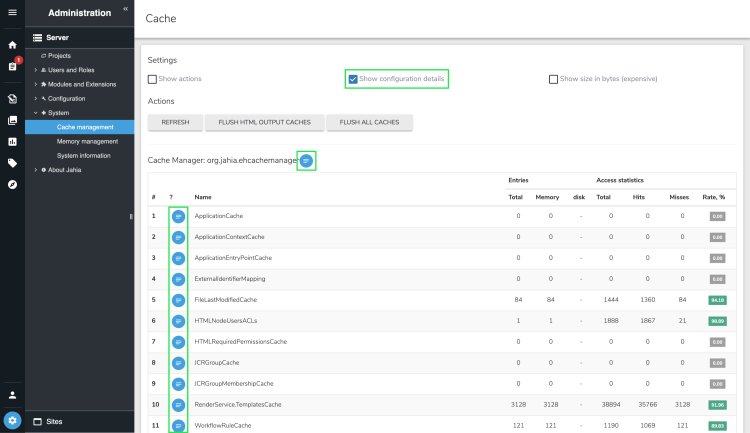Expand the About Jahia tree node
The height and width of the screenshot is (433, 750).
point(36,170)
